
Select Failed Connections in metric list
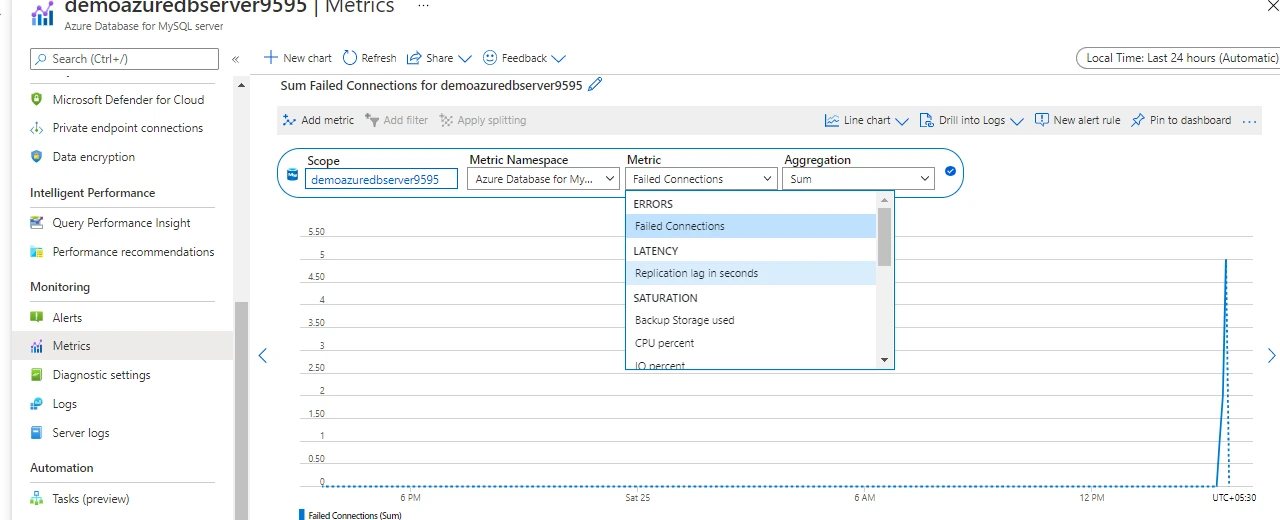pyautogui.click(x=751, y=226)
